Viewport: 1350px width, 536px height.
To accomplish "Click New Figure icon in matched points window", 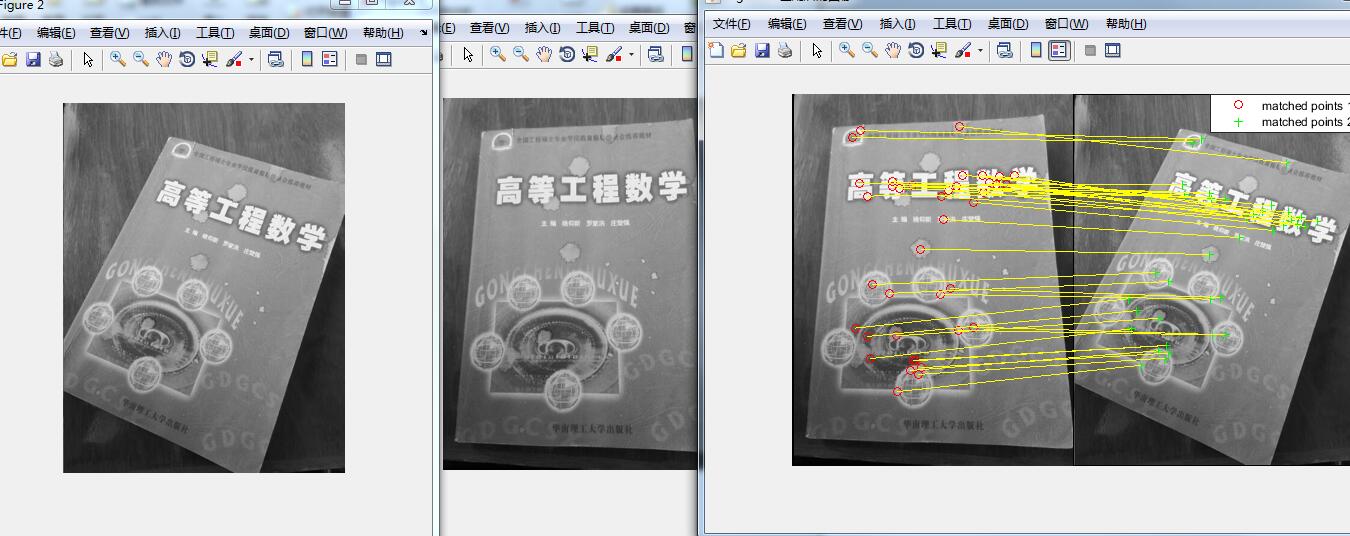I will [716, 50].
